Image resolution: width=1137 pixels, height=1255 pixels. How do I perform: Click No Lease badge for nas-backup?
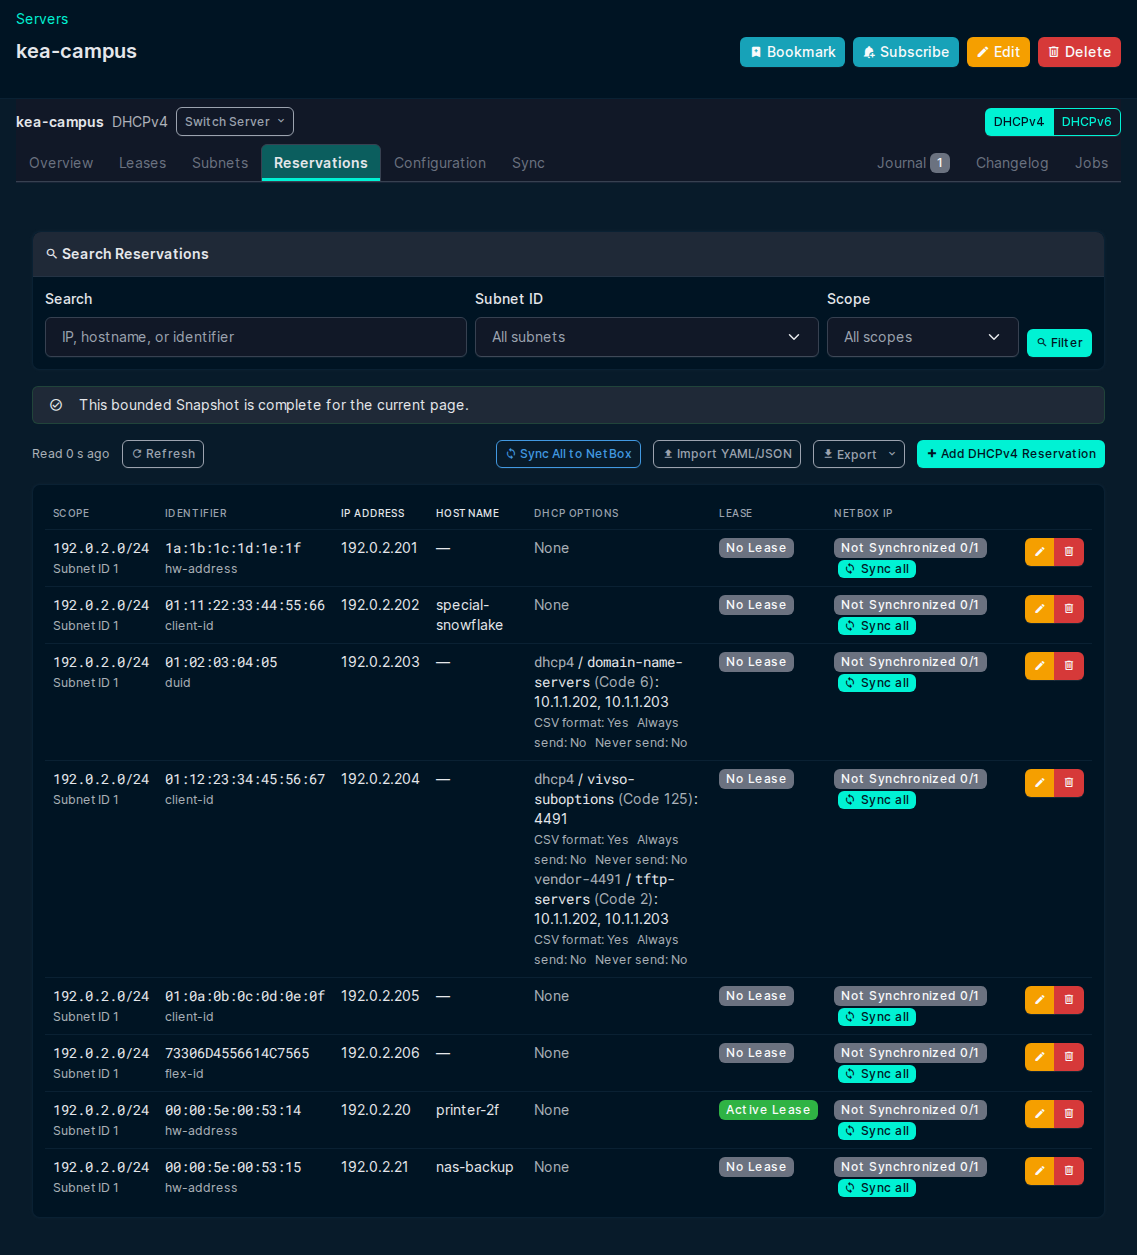click(756, 1167)
